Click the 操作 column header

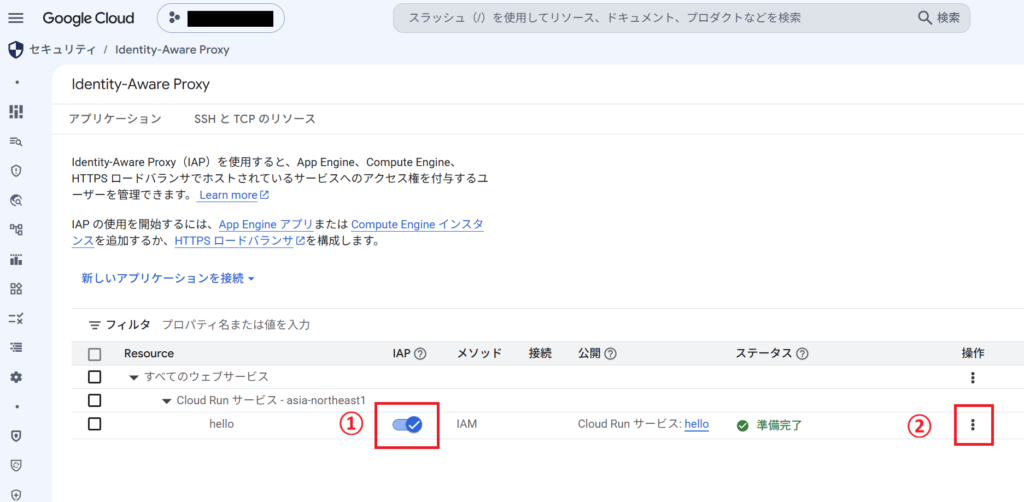pyautogui.click(x=973, y=354)
